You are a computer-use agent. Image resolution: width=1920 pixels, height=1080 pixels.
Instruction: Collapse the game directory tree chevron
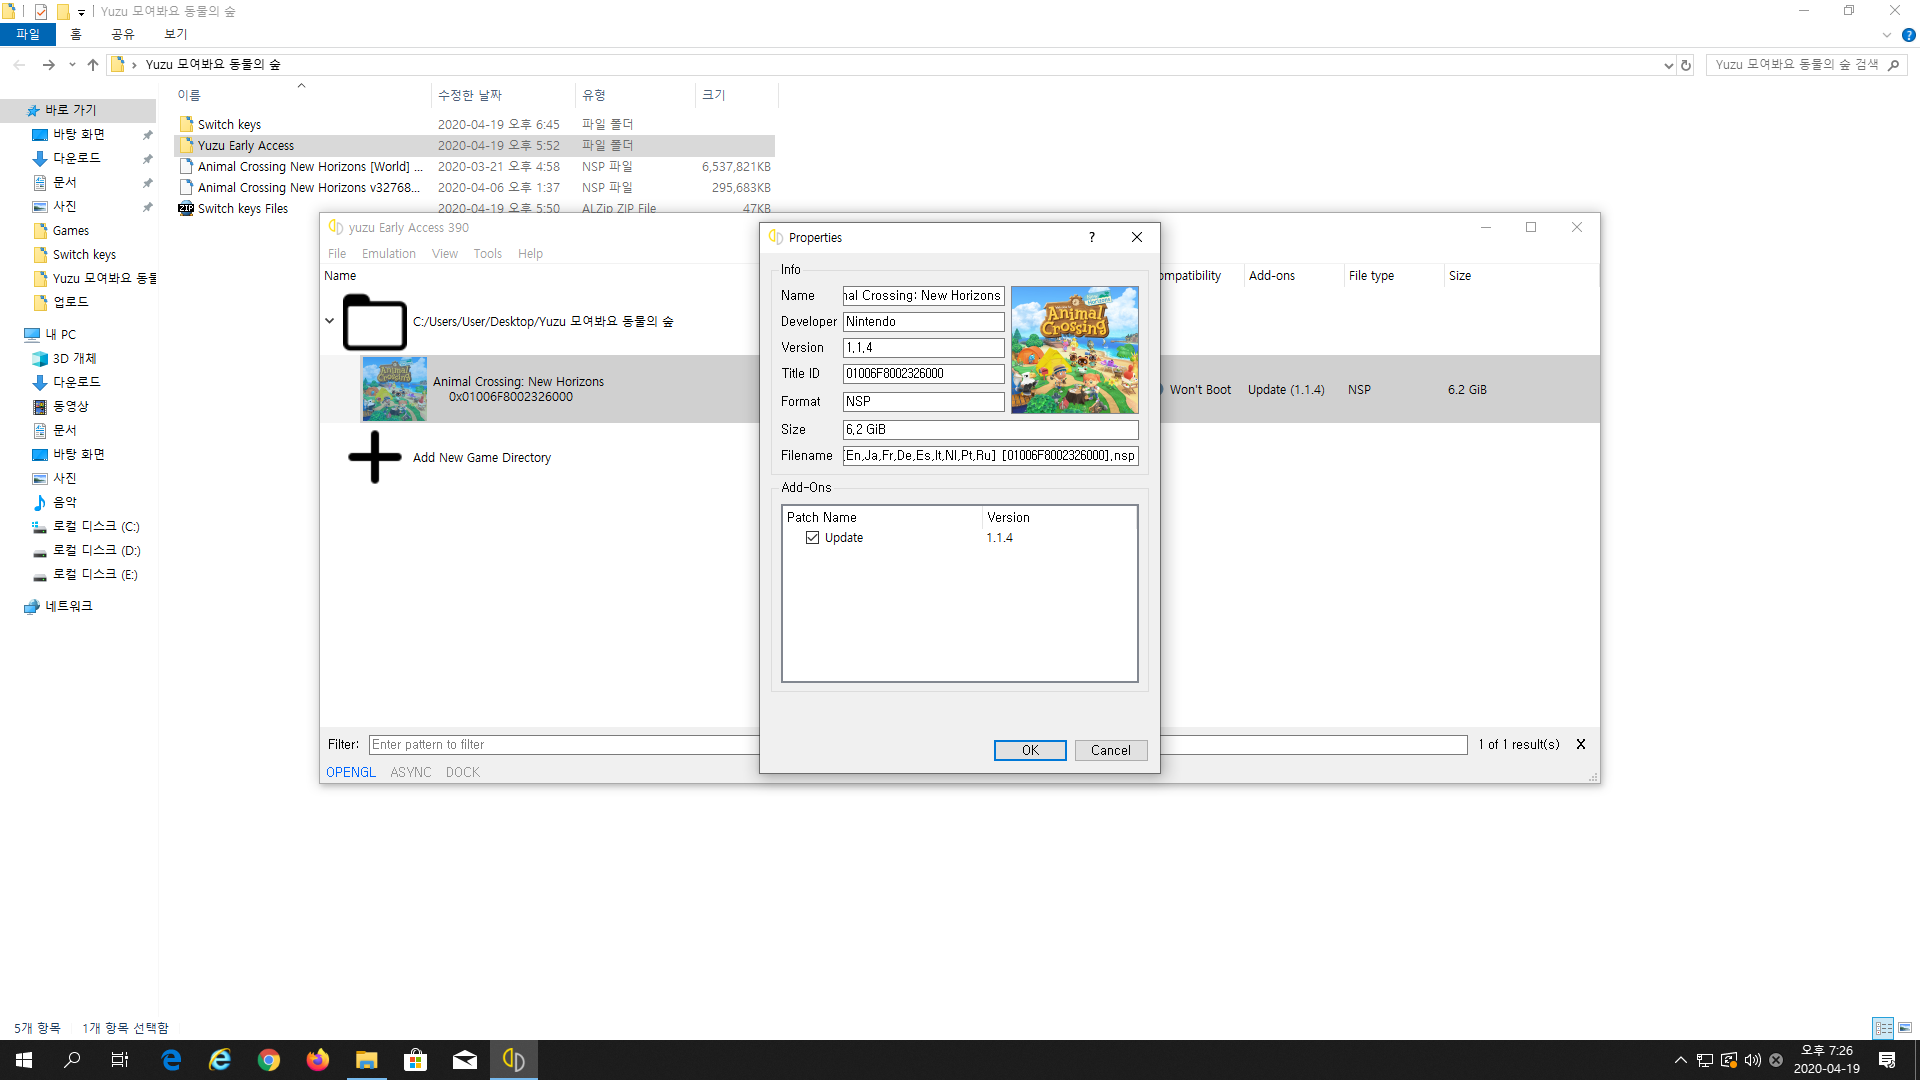coord(329,321)
